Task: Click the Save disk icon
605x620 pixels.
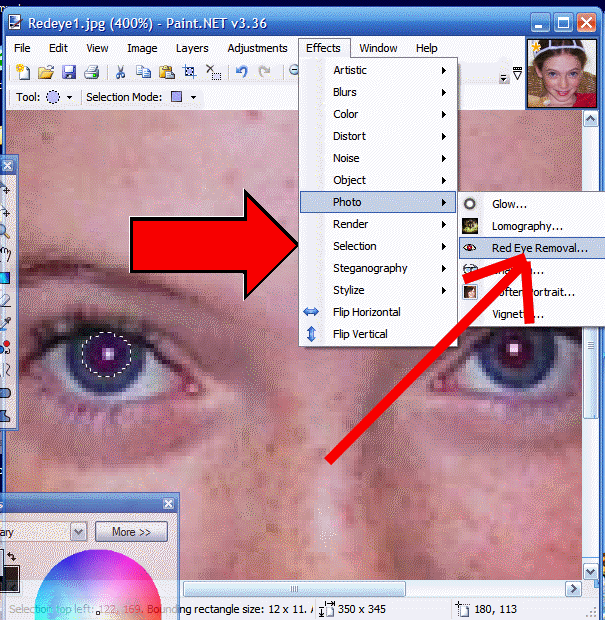Action: [69, 71]
